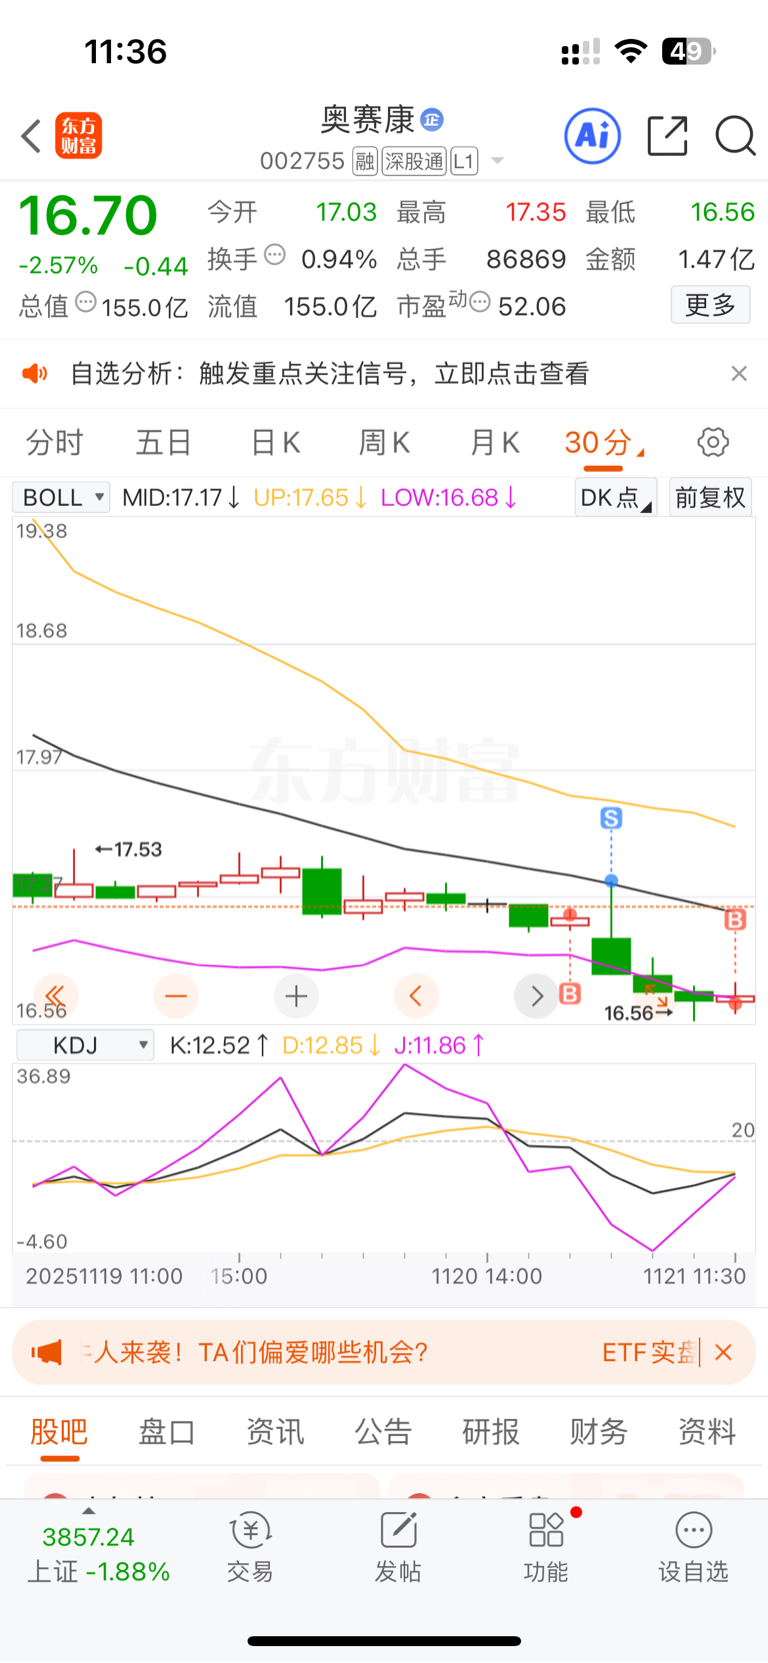Open the 东方财富 app logo
The height and width of the screenshot is (1663, 768).
click(x=78, y=136)
